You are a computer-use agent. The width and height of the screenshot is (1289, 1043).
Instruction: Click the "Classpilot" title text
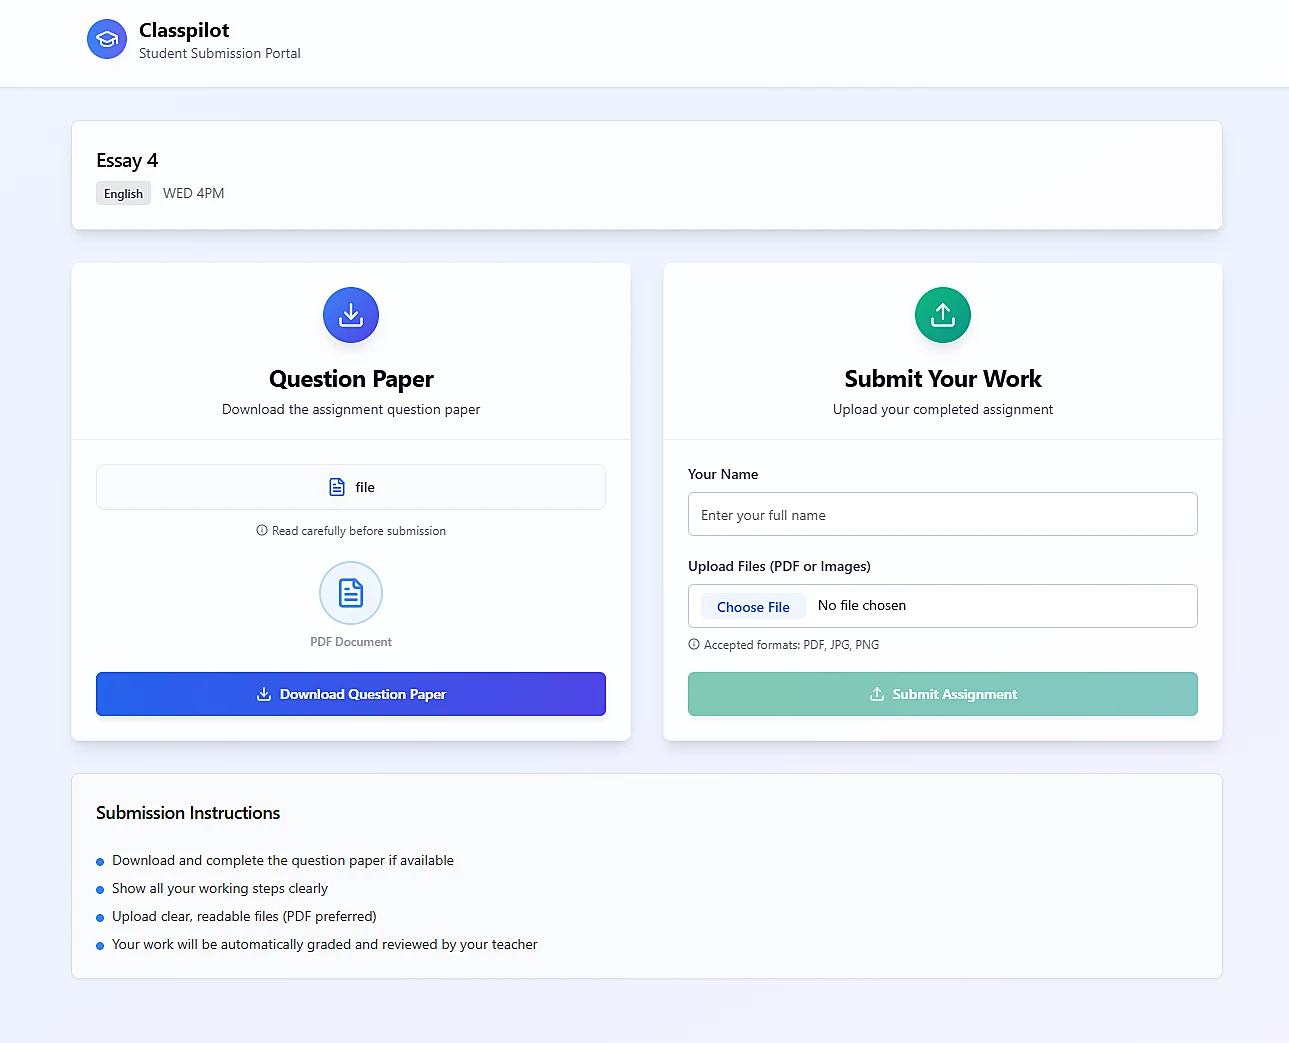(x=184, y=30)
